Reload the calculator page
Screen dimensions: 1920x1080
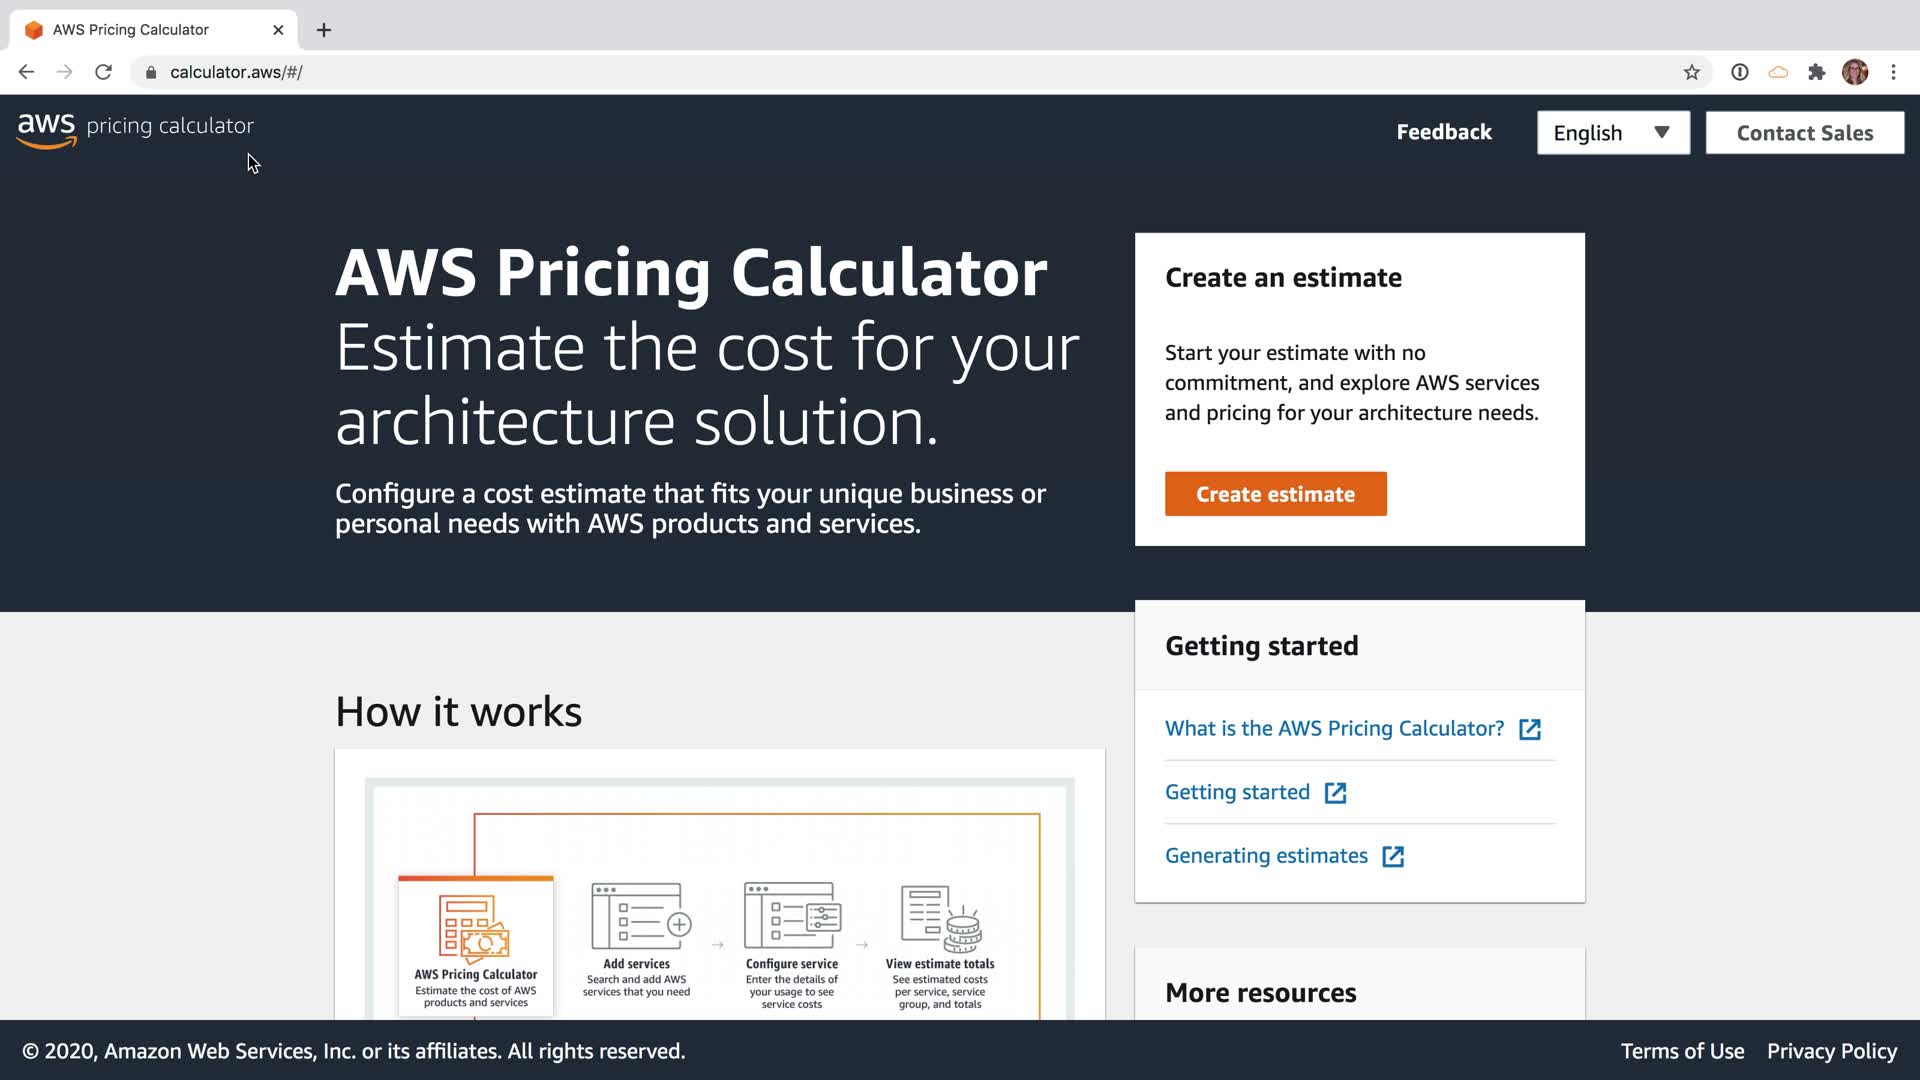tap(103, 72)
